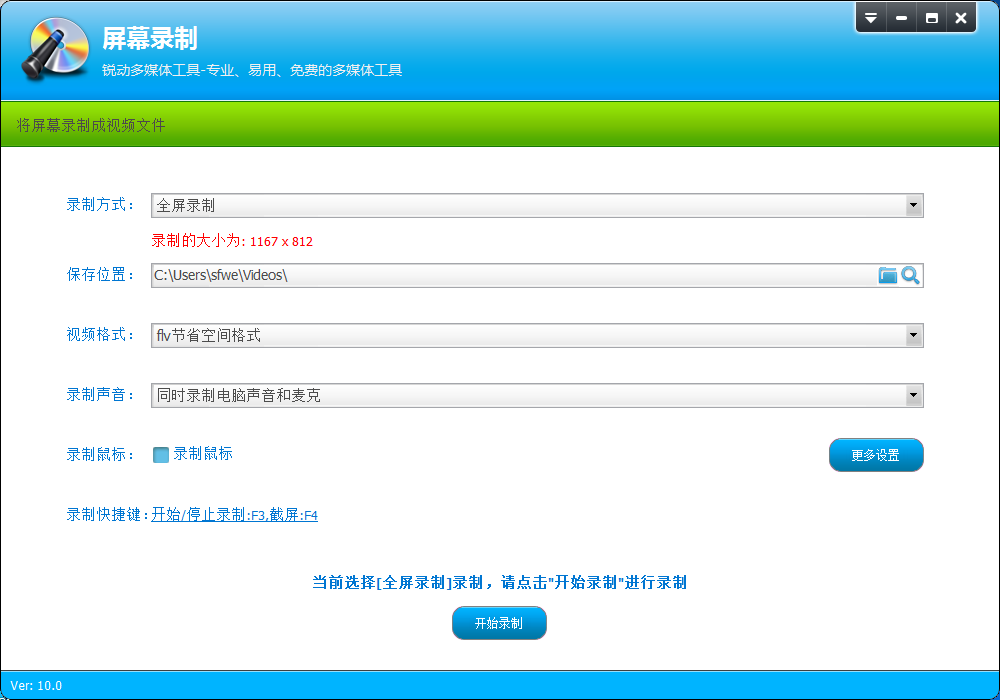Open the 录制声音 sound recording dropdown
Screen dimensions: 1000x700
coord(913,395)
